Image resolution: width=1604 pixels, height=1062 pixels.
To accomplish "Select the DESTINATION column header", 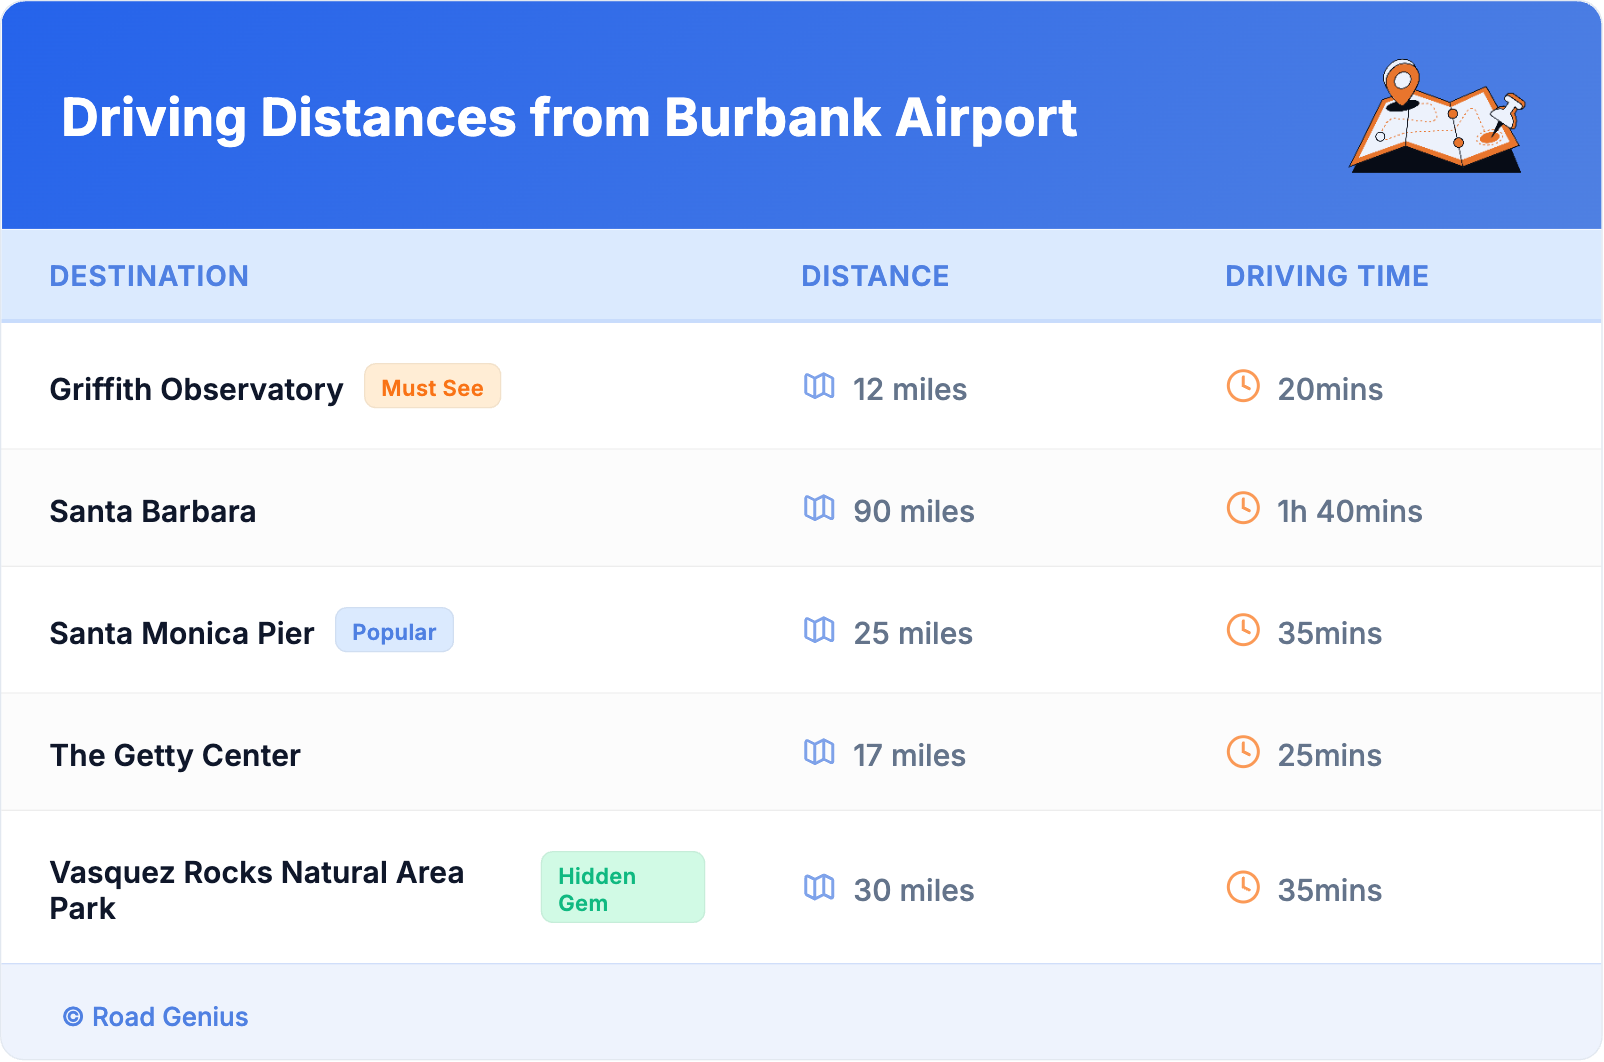I will (x=149, y=276).
